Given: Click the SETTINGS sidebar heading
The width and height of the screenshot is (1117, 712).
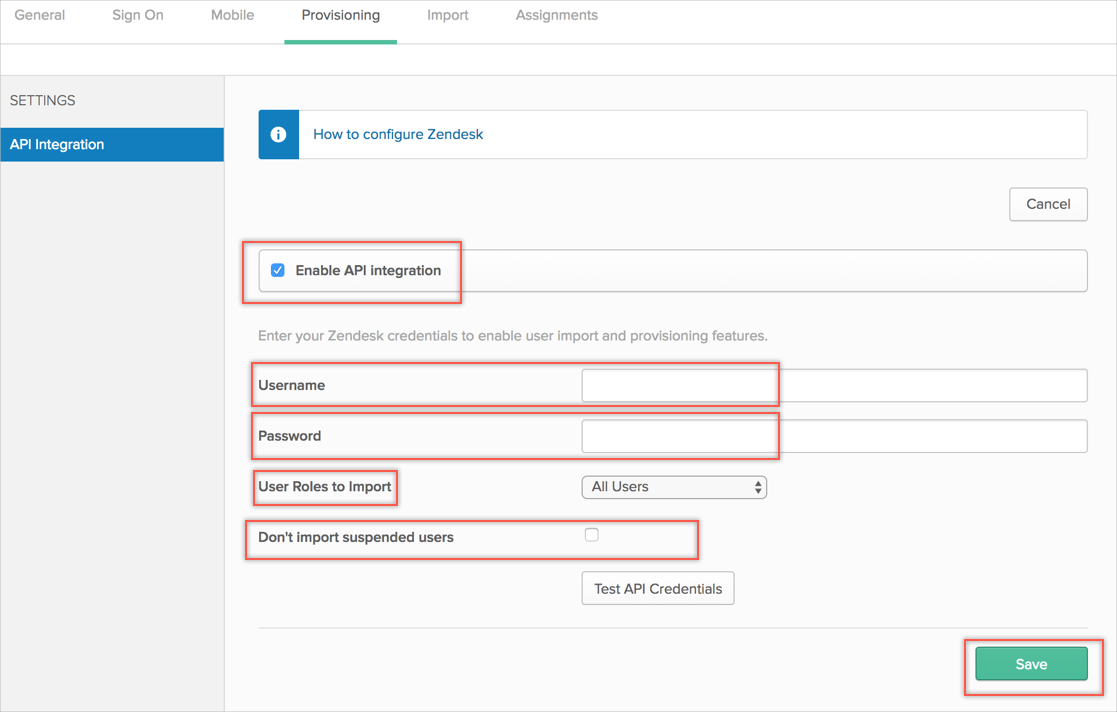Looking at the screenshot, I should coord(43,101).
